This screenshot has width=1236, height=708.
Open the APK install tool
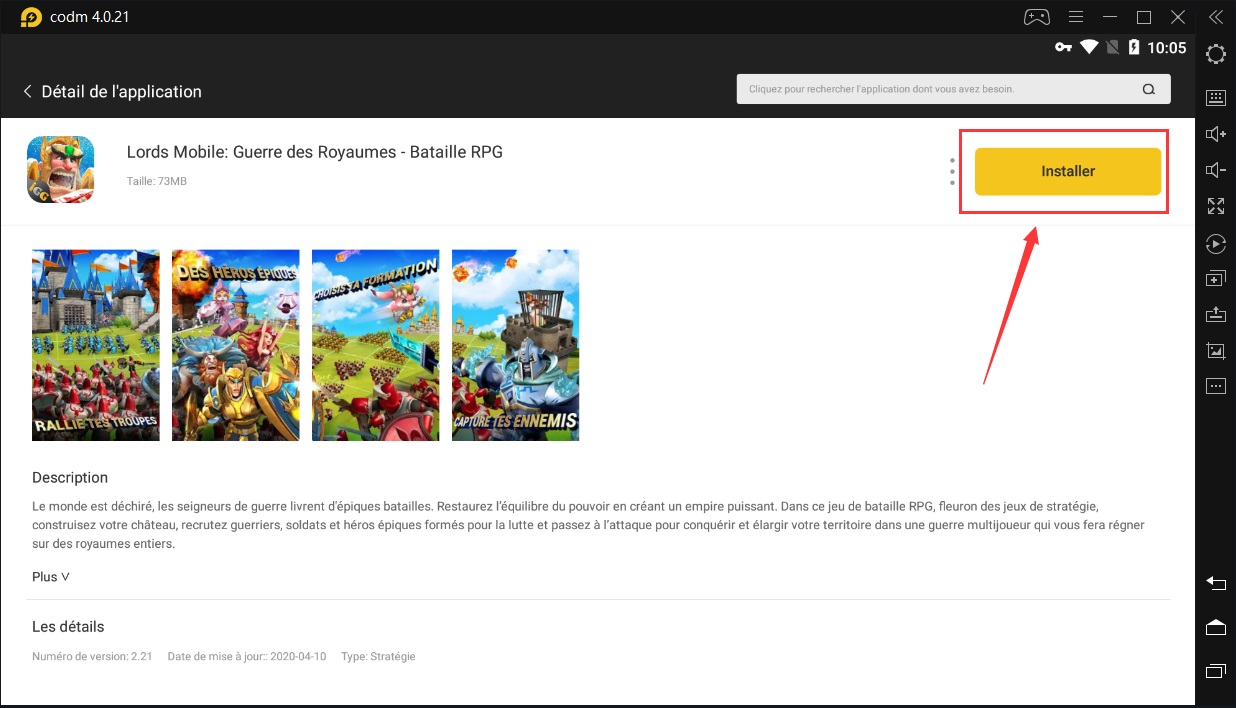coord(1215,314)
